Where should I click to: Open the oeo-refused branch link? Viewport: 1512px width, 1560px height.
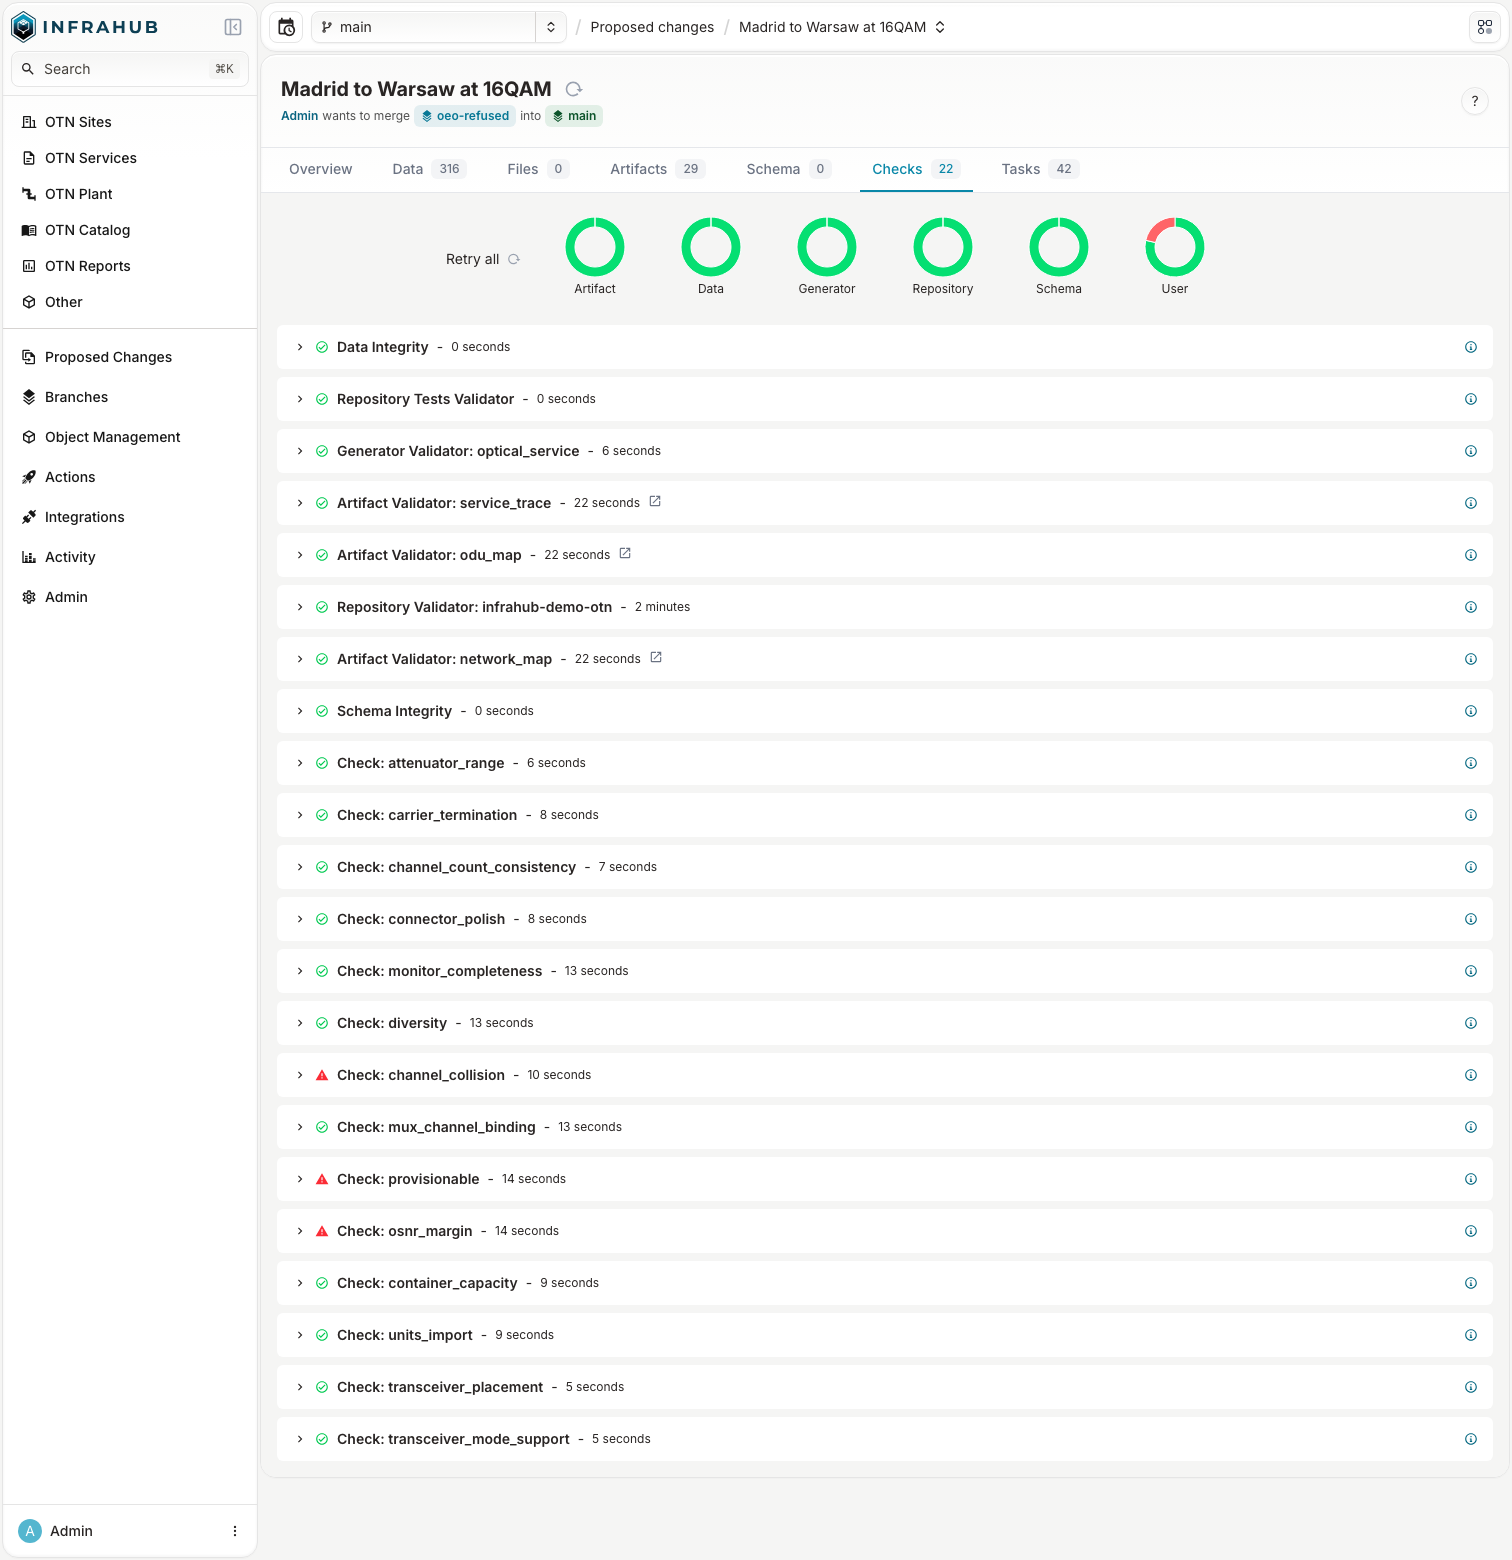click(465, 116)
